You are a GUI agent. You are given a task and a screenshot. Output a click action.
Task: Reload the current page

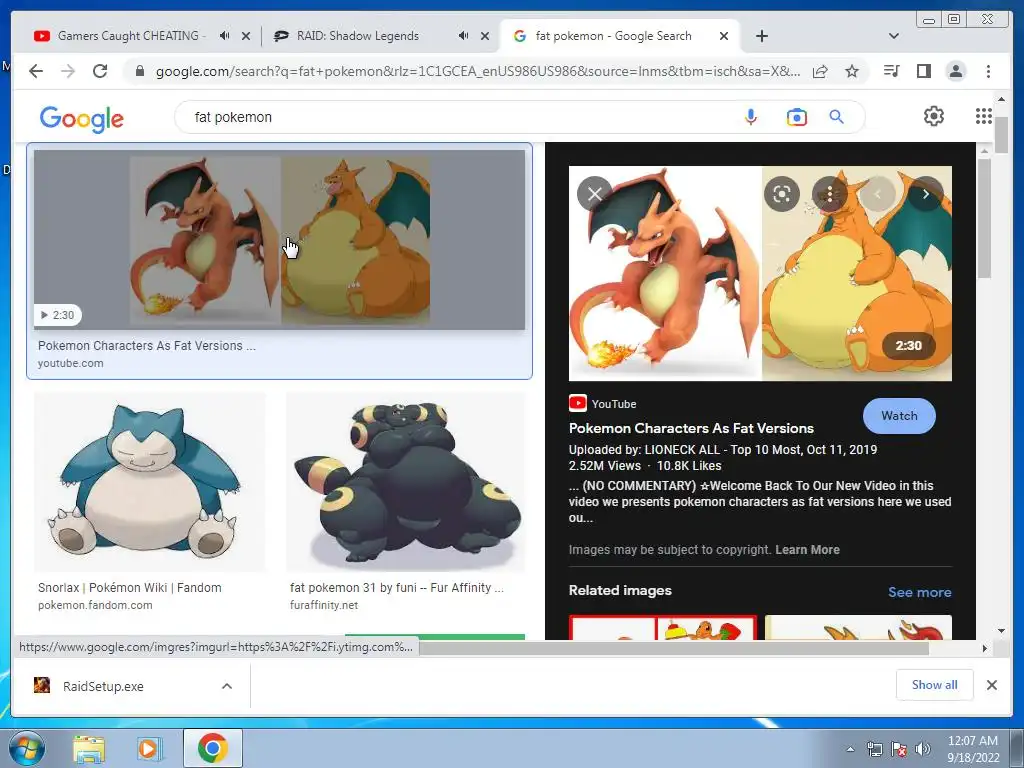(x=100, y=71)
